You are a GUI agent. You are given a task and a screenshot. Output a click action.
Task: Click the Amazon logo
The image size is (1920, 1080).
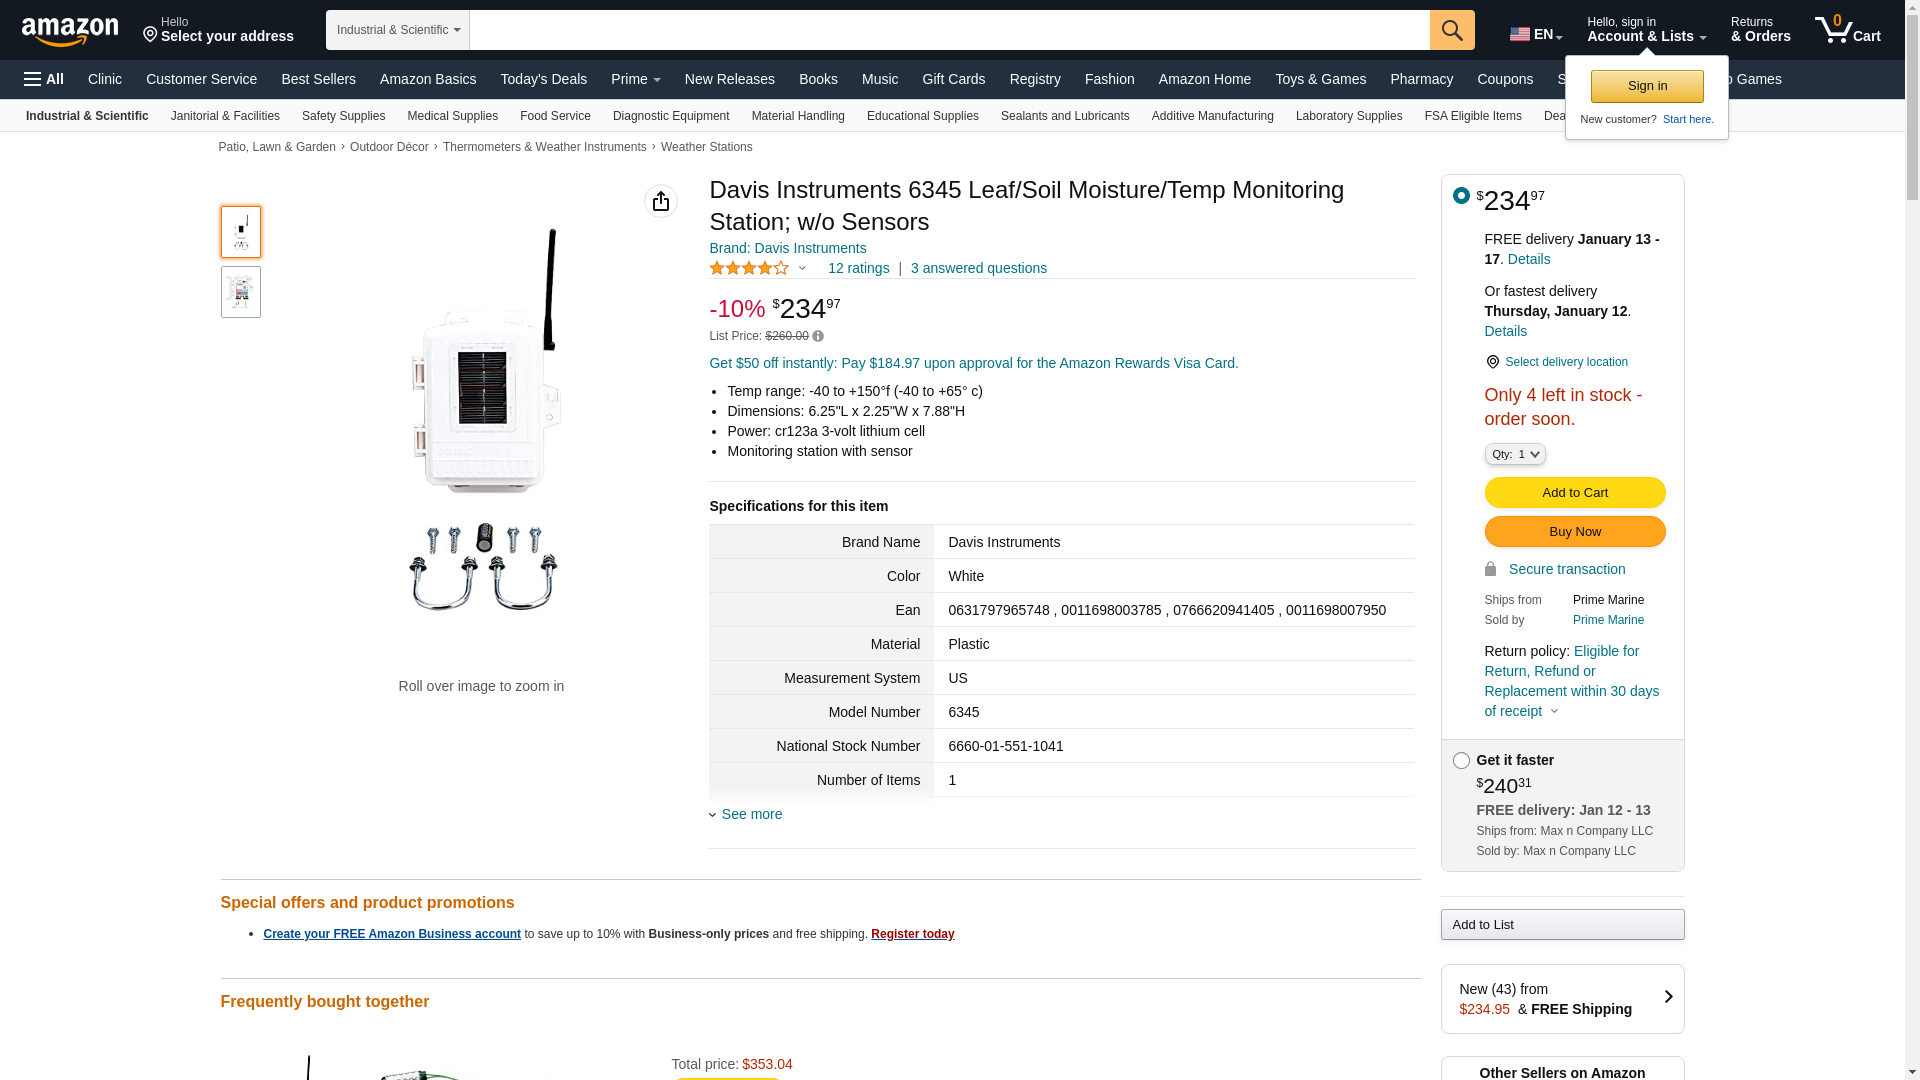pyautogui.click(x=70, y=31)
